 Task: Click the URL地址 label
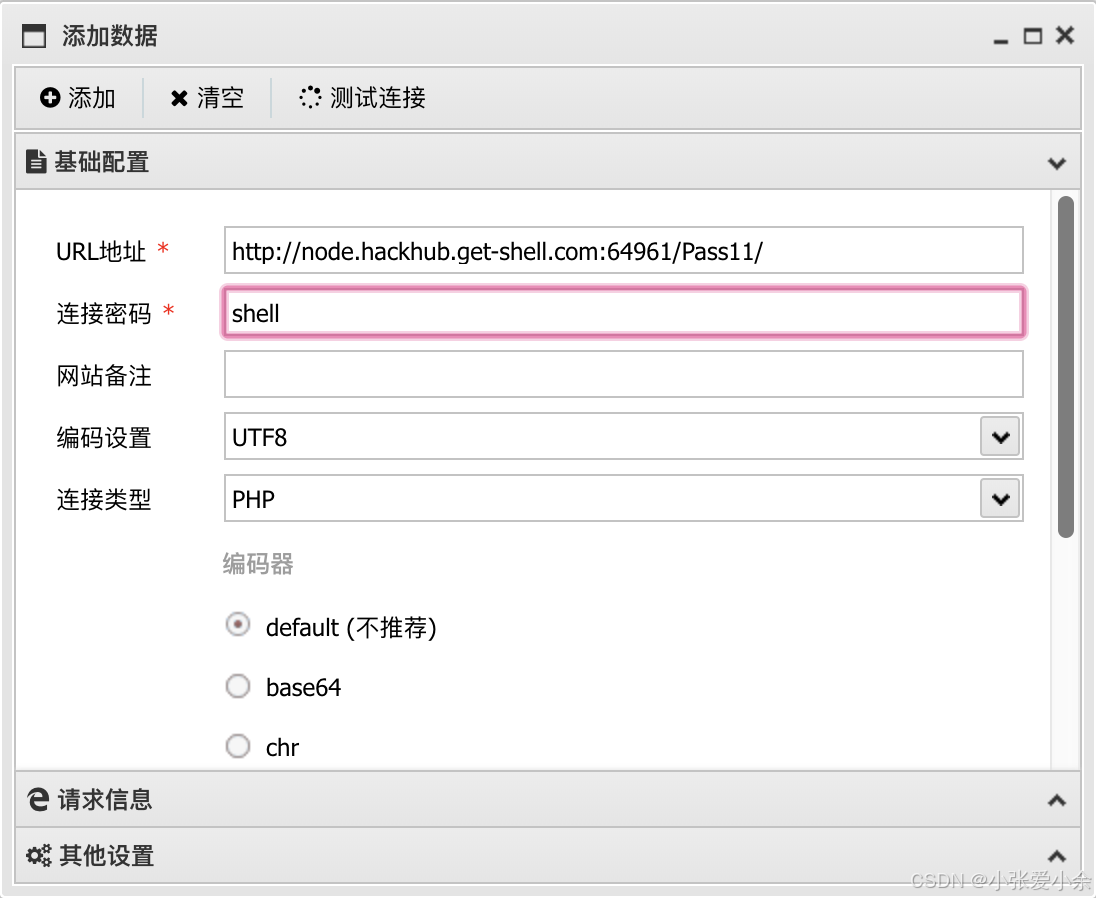[101, 252]
